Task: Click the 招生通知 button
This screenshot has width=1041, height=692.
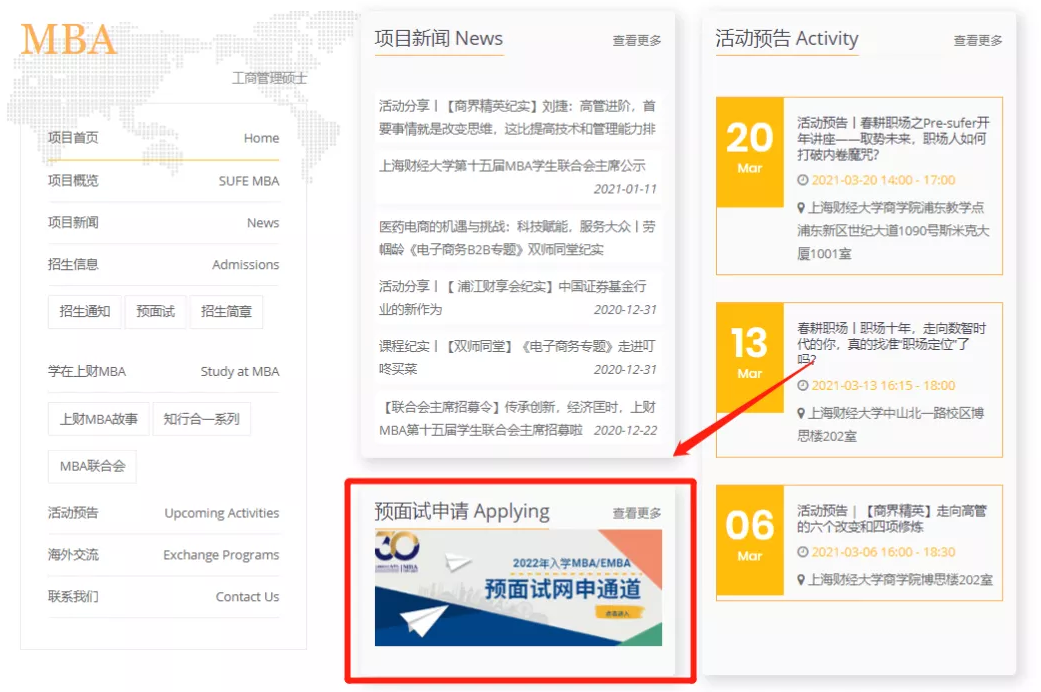Action: (x=84, y=311)
